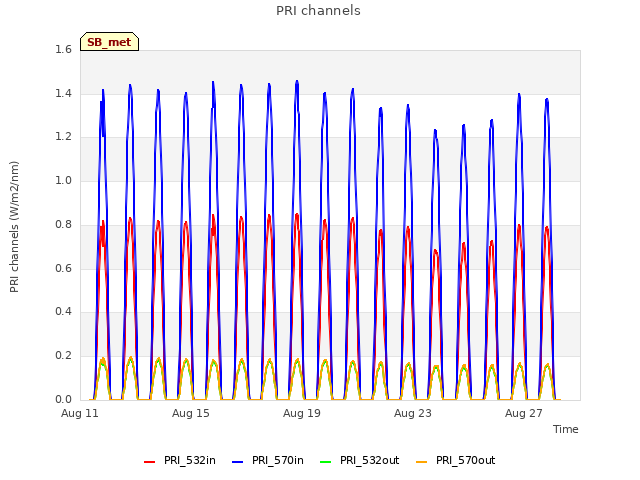
Task: Click the 1.0 y-axis tick label
Action: [x=63, y=180]
